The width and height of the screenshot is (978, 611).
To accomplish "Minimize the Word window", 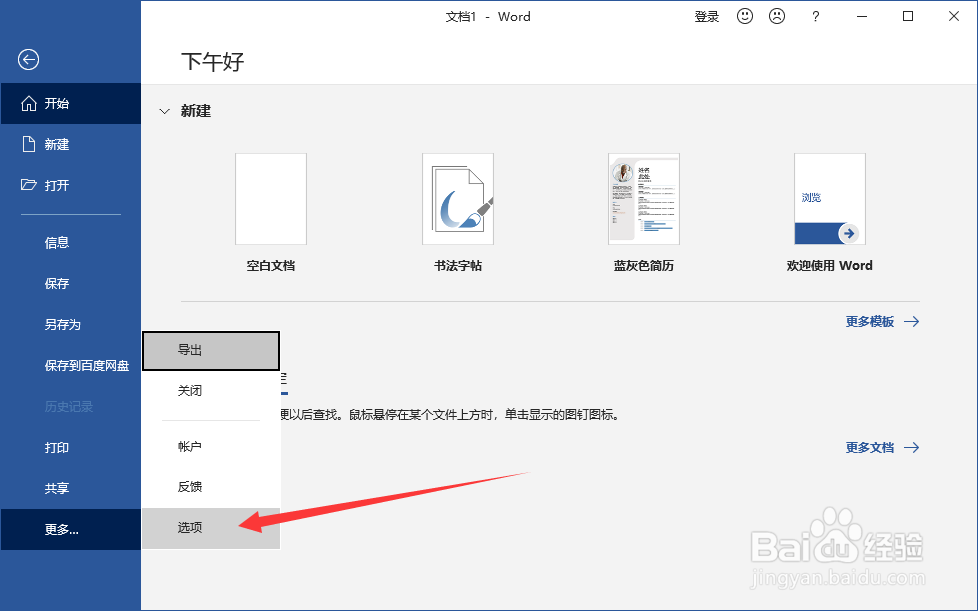I will 862,17.
